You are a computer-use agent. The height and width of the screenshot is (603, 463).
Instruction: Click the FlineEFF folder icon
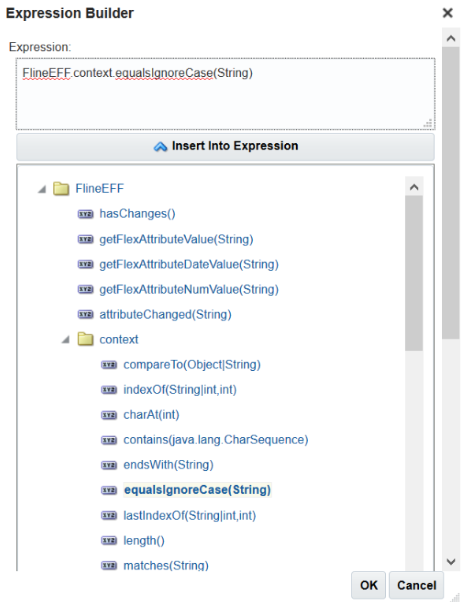click(x=61, y=188)
